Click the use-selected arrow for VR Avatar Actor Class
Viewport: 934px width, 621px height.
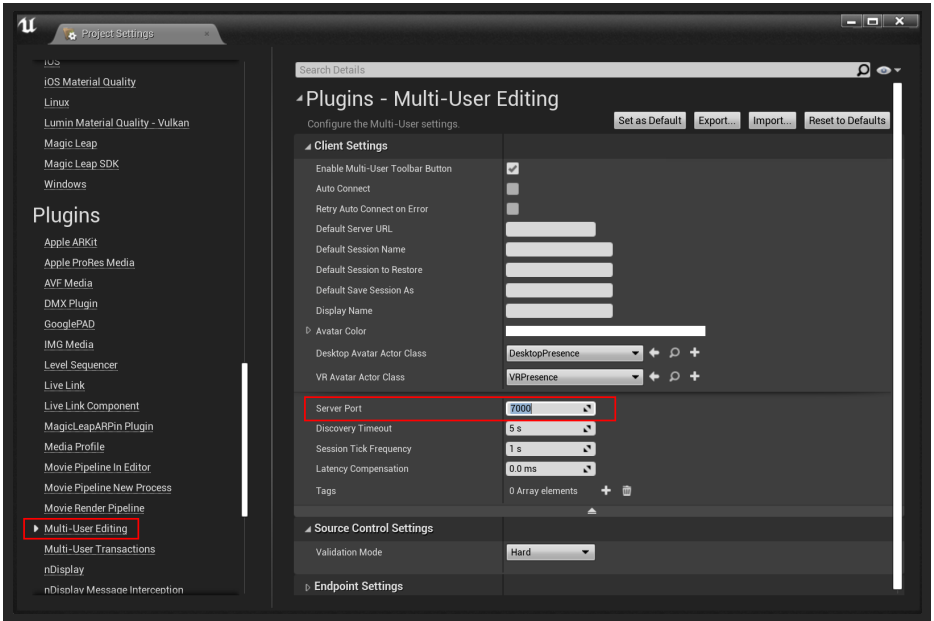coord(654,376)
